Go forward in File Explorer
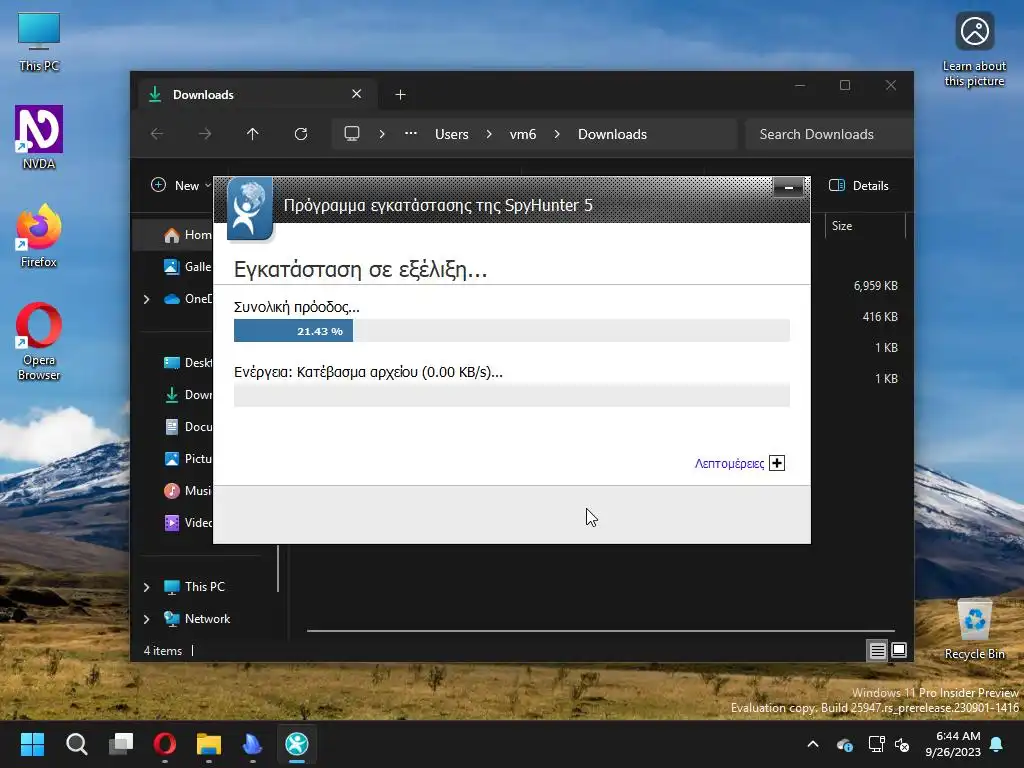Screen dimensions: 1024x768 pyautogui.click(x=205, y=134)
